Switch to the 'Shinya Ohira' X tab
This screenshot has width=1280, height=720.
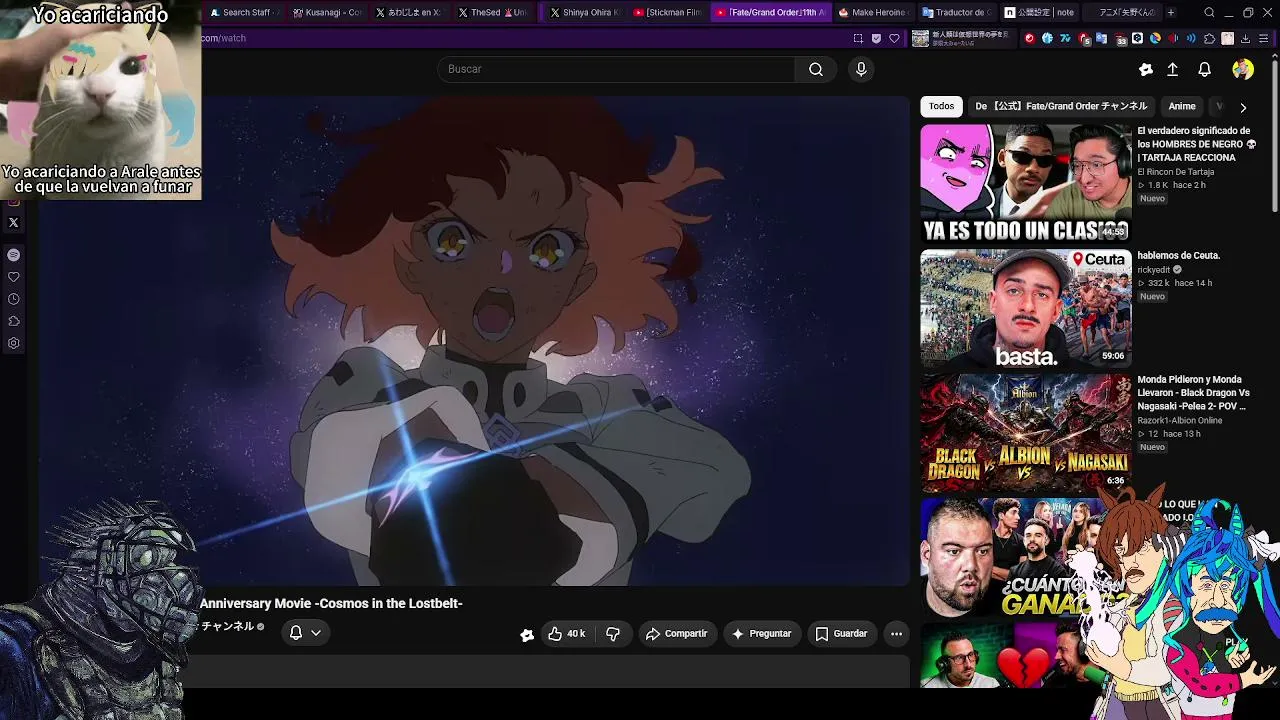click(584, 13)
